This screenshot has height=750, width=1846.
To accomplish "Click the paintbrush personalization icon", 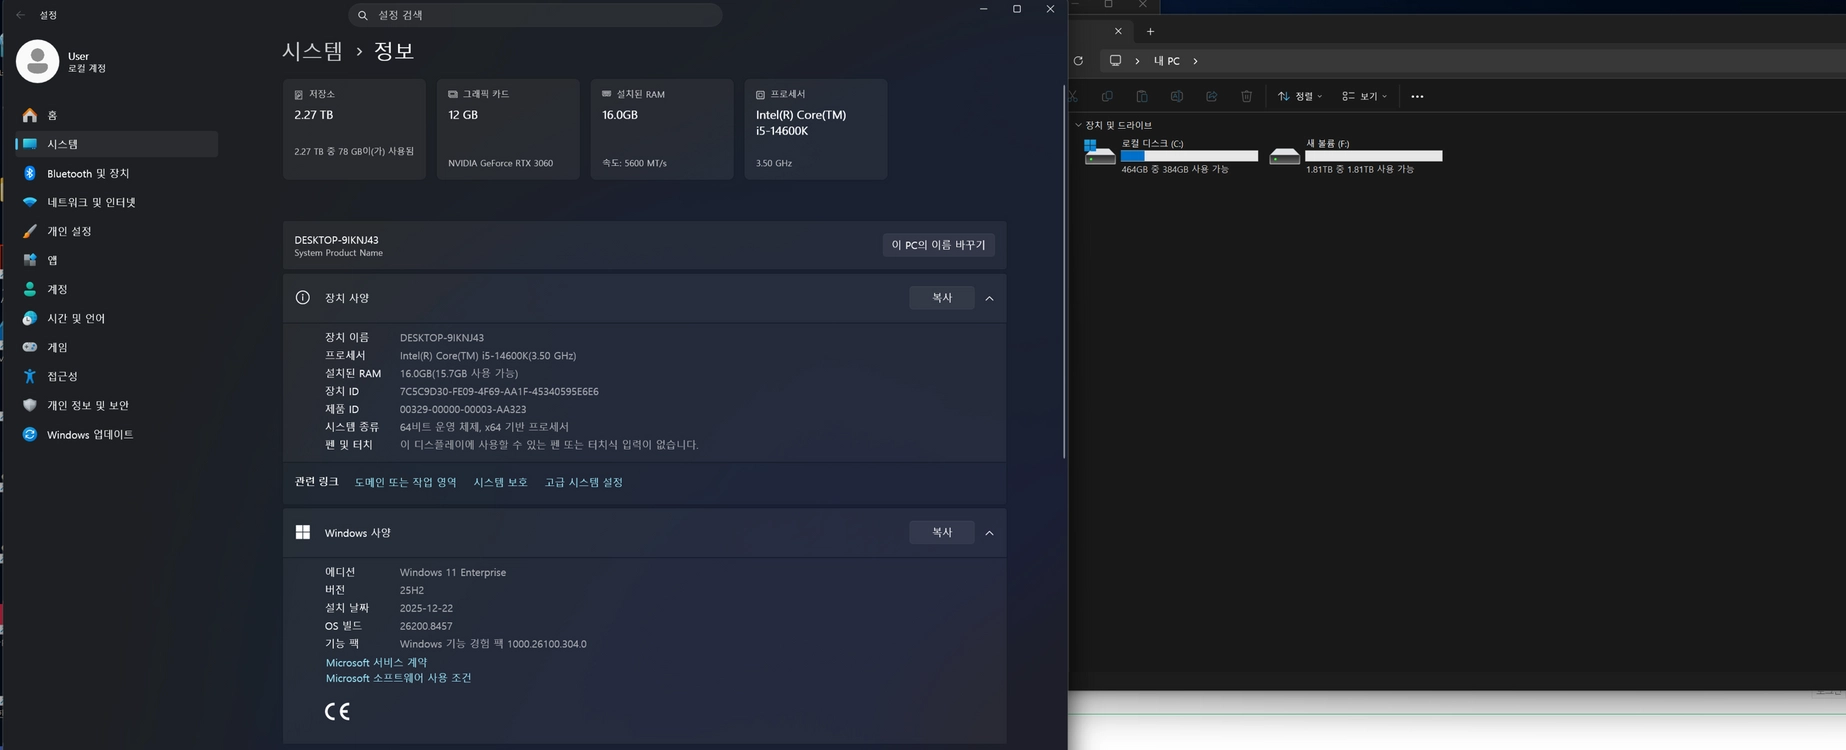I will 30,231.
